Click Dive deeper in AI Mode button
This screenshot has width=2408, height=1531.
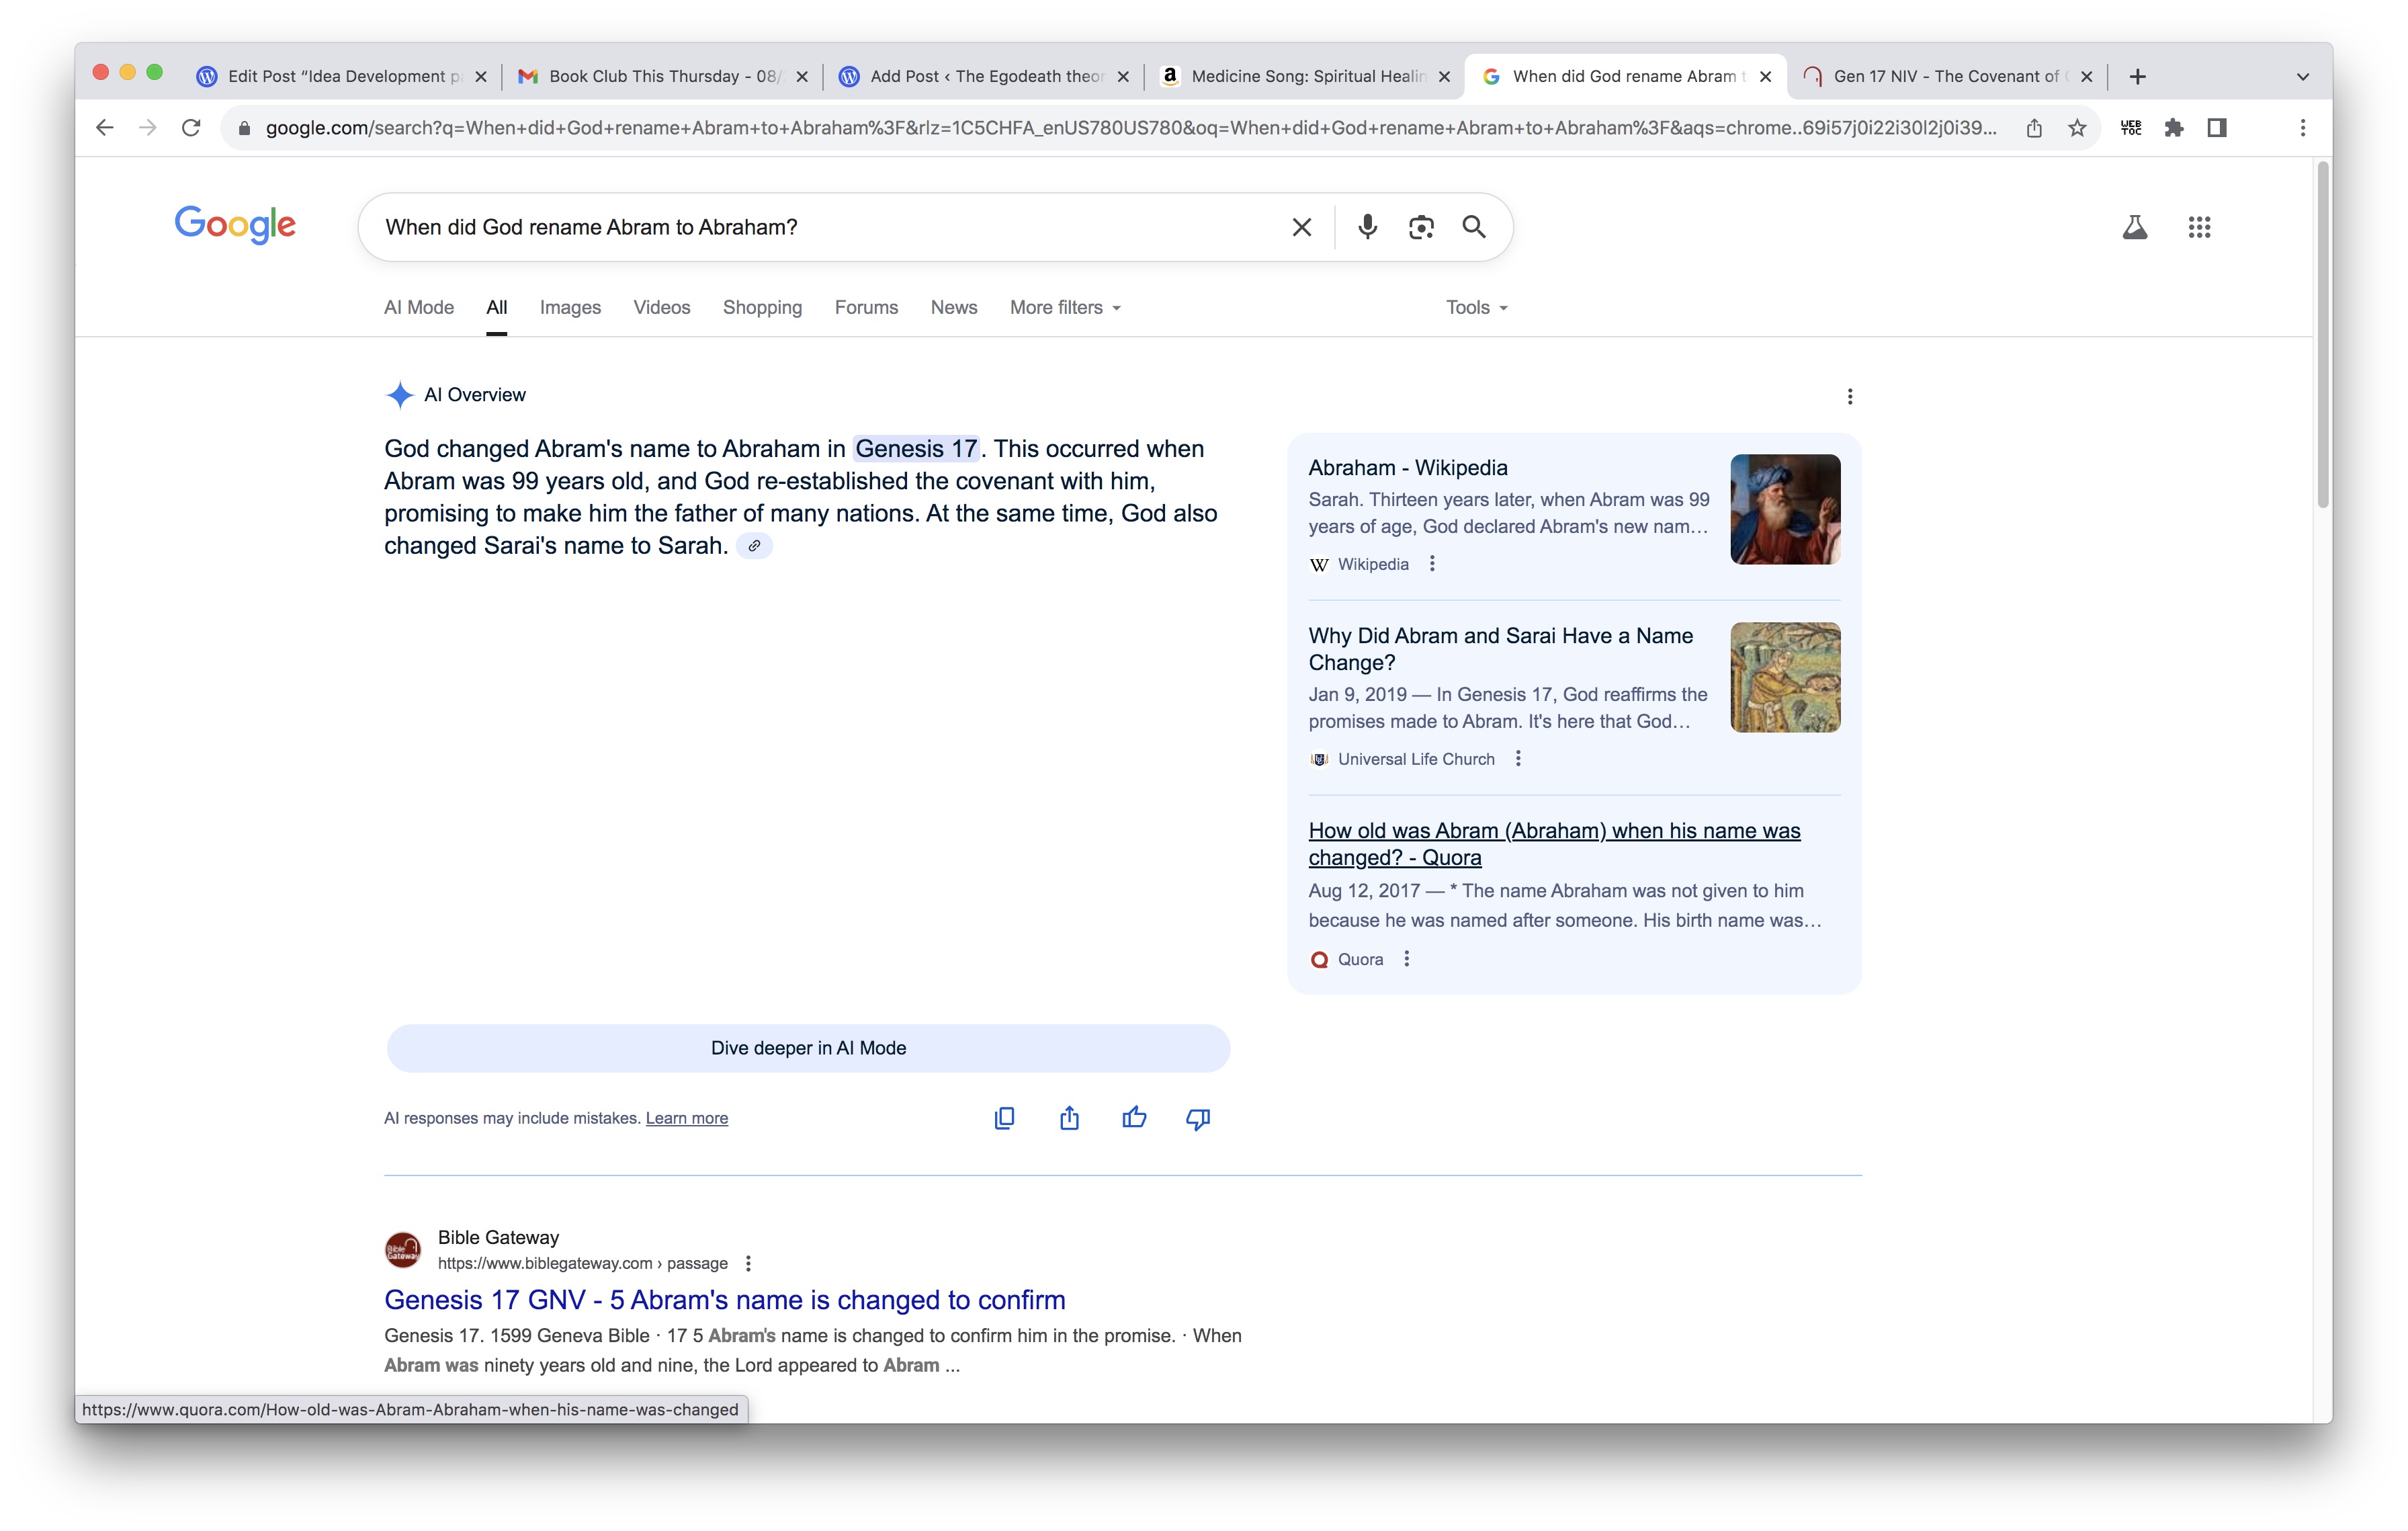click(808, 1048)
